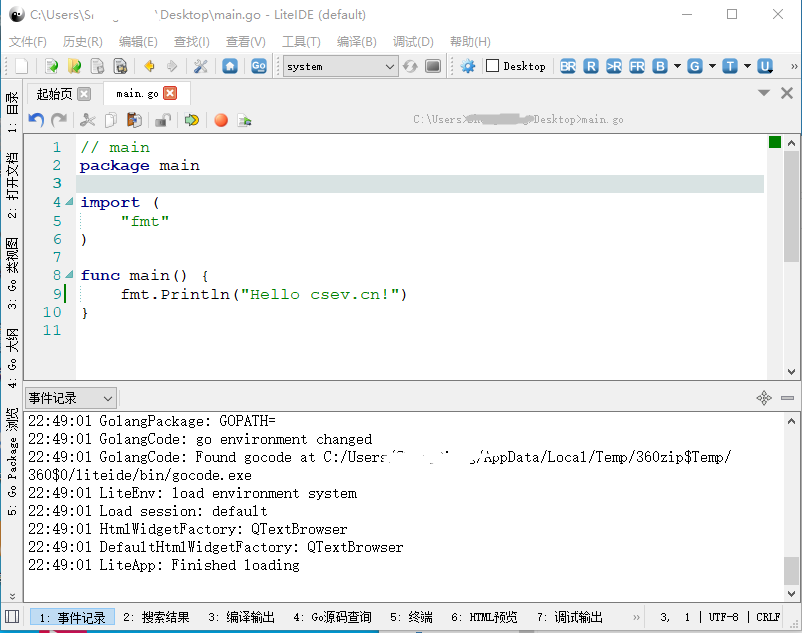Open the gear settings icon in toolbar

(x=468, y=66)
